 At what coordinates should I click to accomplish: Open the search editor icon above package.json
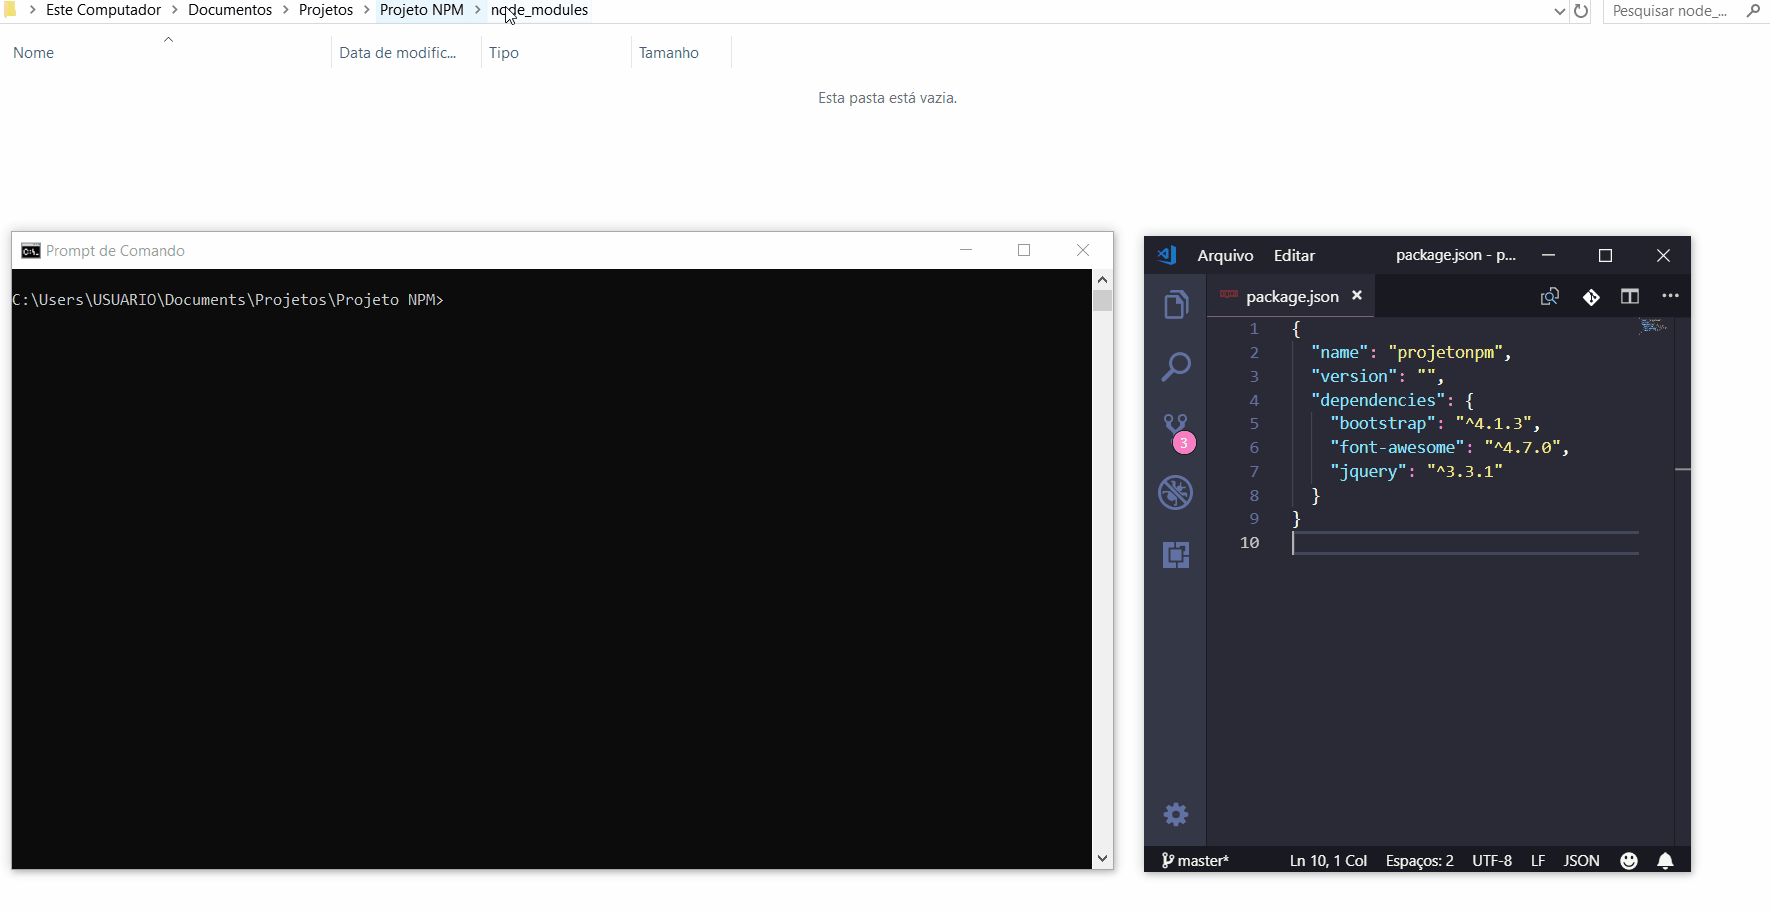click(1551, 296)
